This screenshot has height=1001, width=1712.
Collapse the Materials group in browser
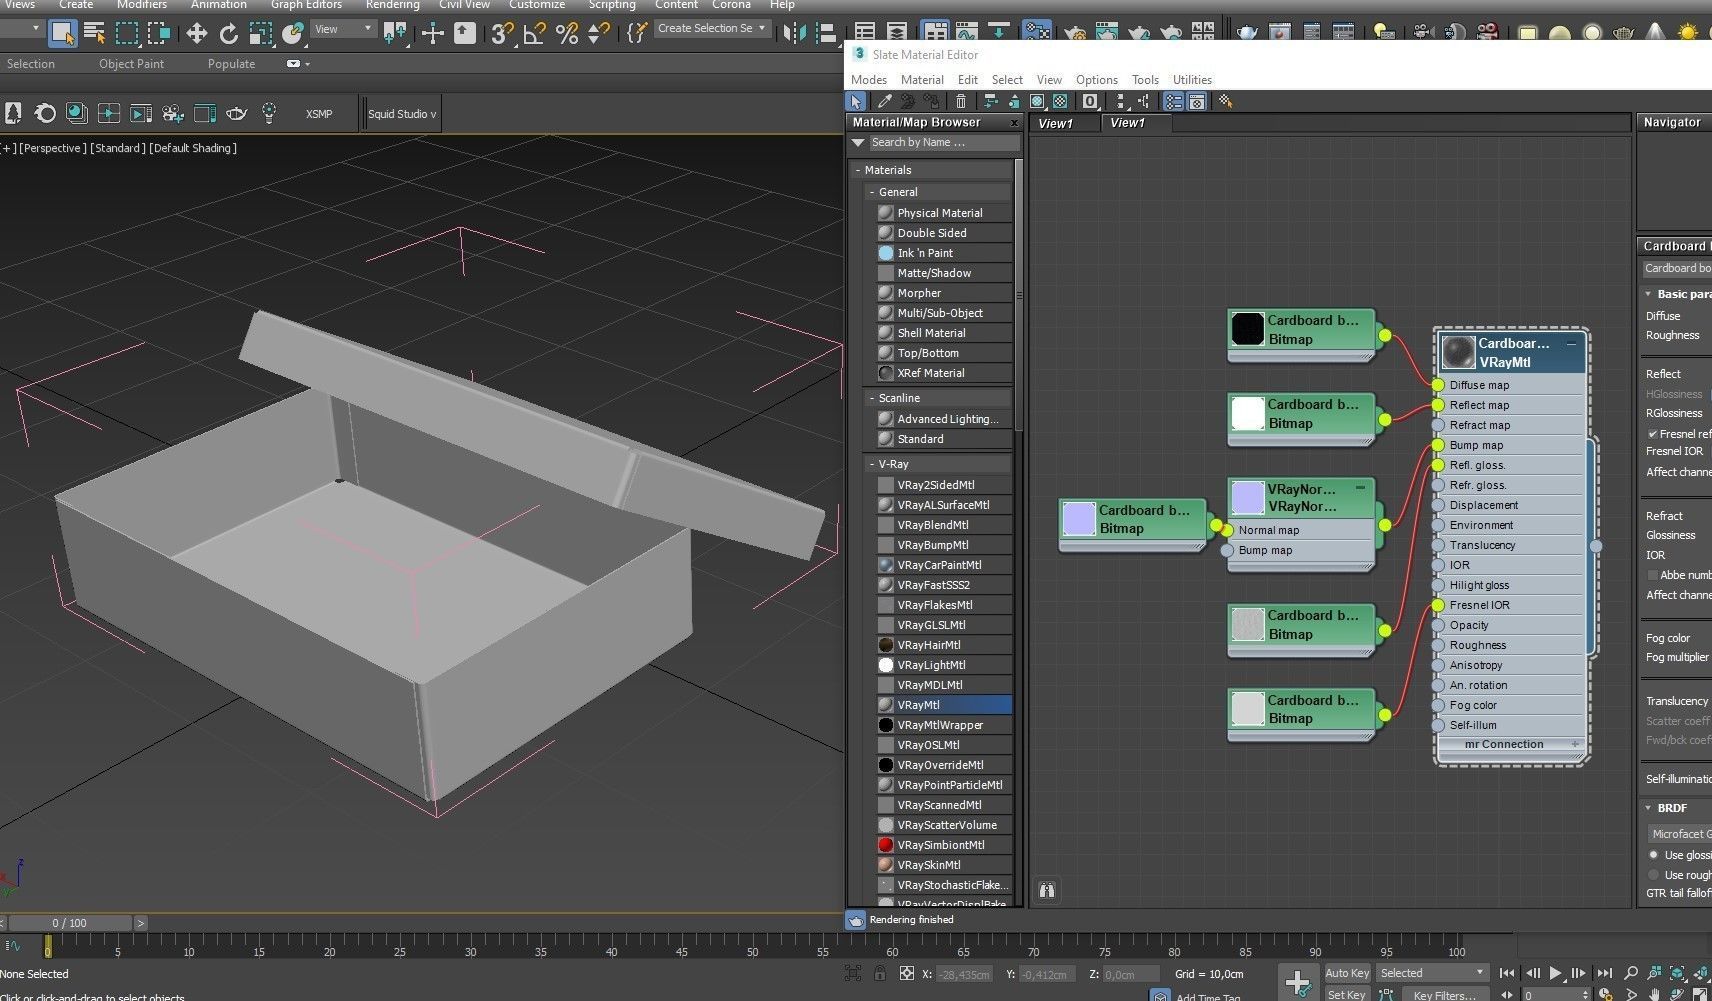tap(858, 170)
